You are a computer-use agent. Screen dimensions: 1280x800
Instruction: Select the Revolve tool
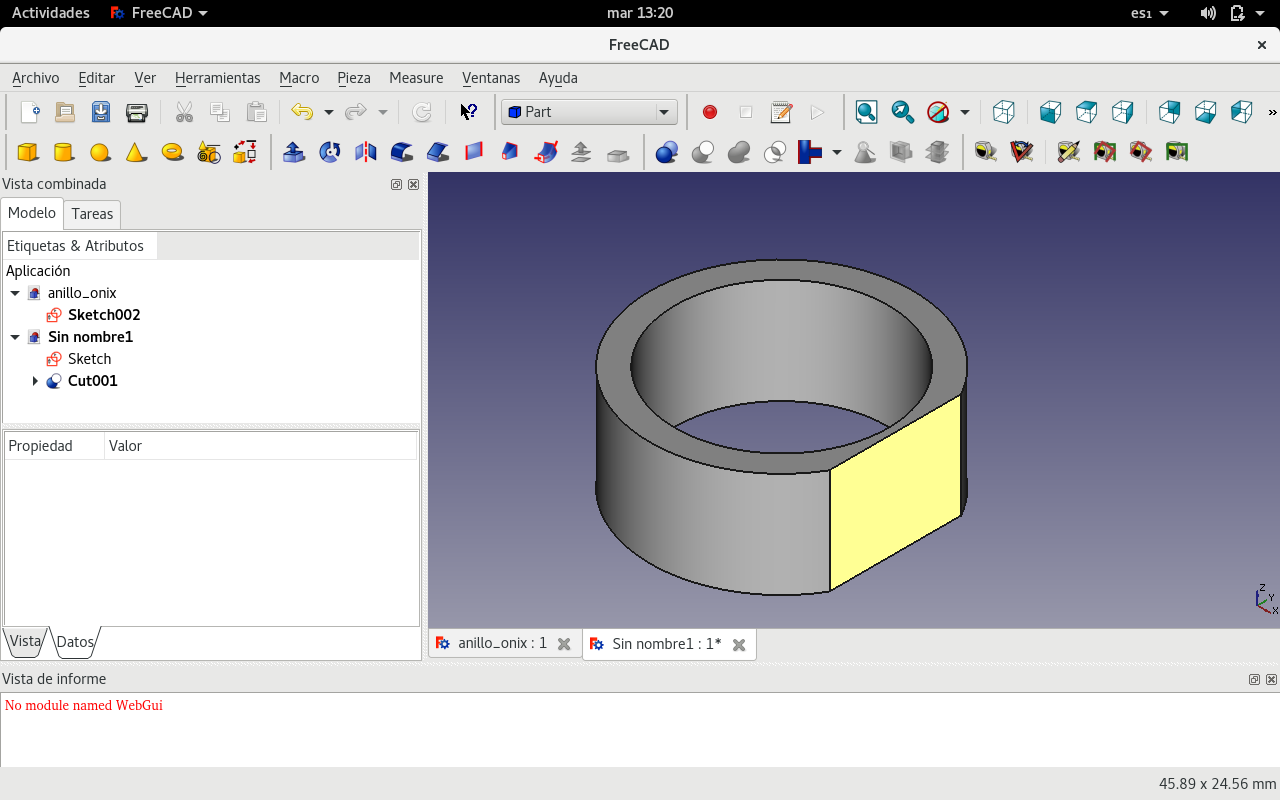click(330, 152)
